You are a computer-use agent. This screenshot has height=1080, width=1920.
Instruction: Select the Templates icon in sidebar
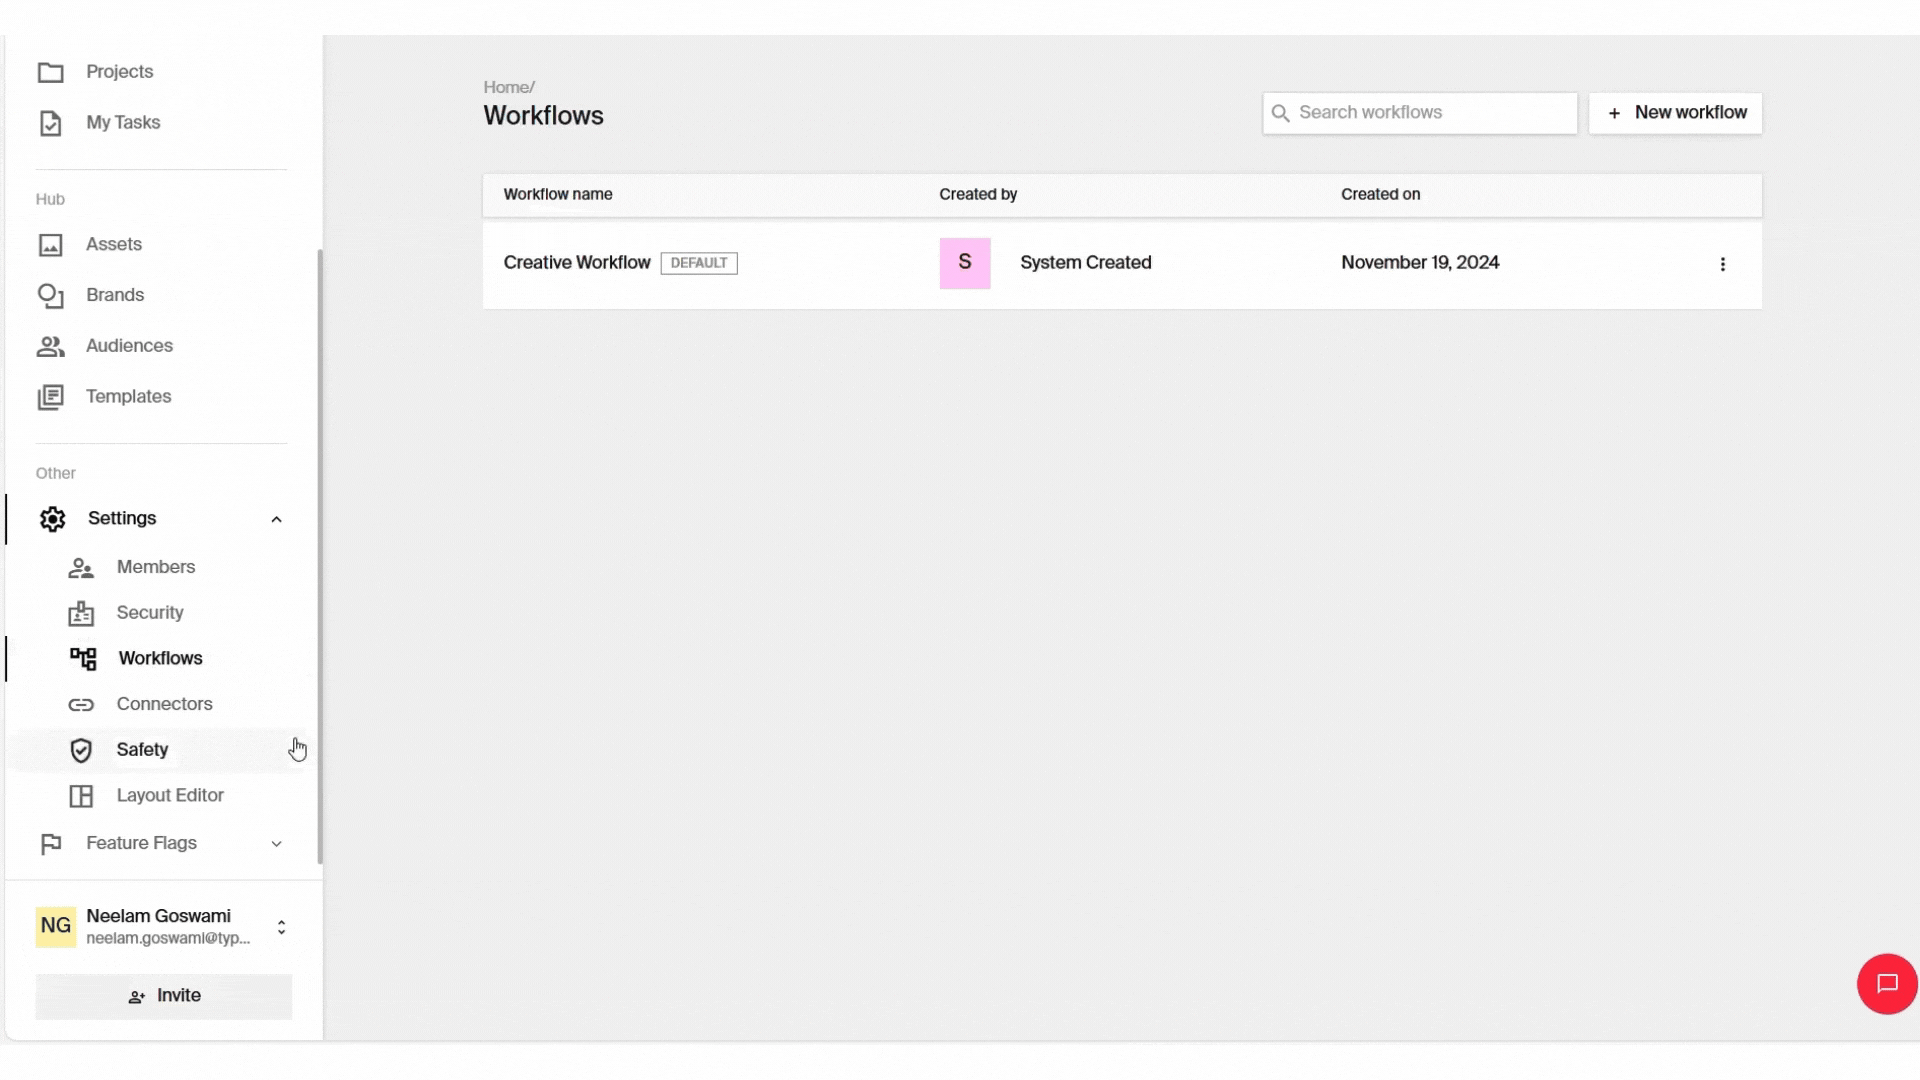point(51,397)
